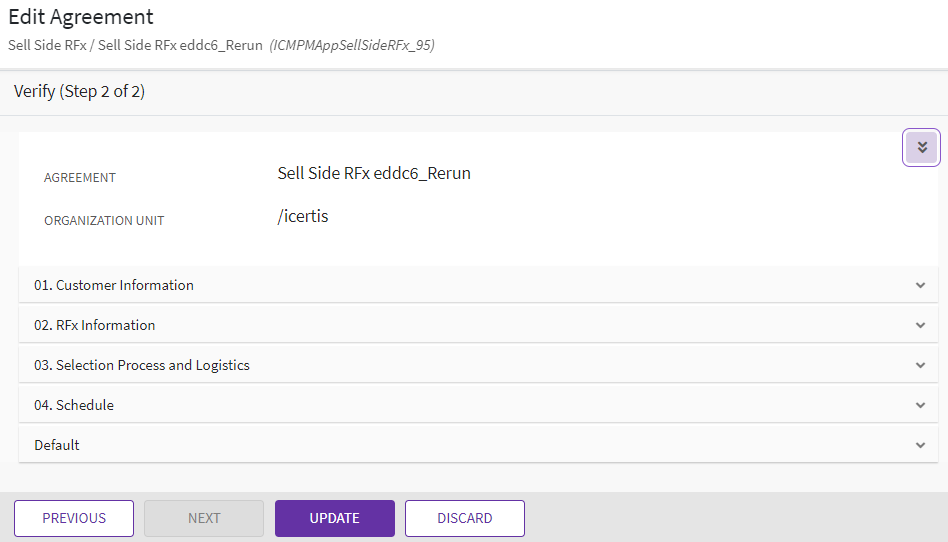Click the /icertis organization unit value
Image resolution: width=948 pixels, height=542 pixels.
(x=303, y=216)
